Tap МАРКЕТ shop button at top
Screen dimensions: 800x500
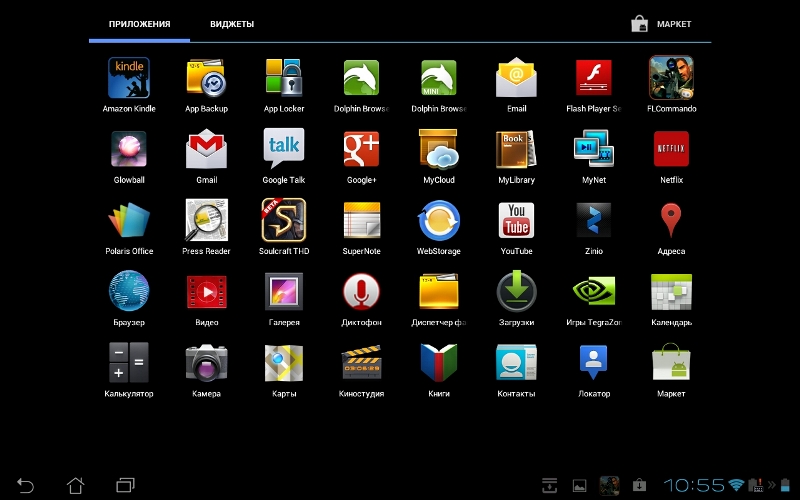(x=661, y=24)
